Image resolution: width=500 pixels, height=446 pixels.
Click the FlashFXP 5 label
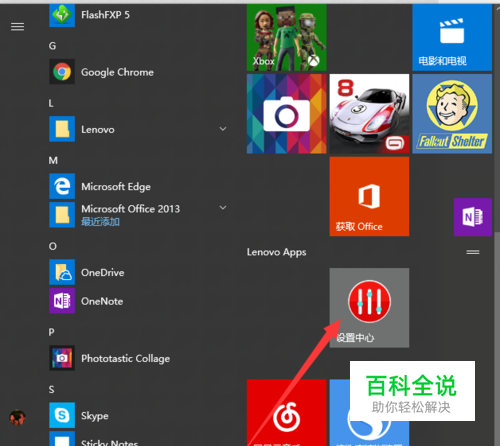(x=105, y=15)
